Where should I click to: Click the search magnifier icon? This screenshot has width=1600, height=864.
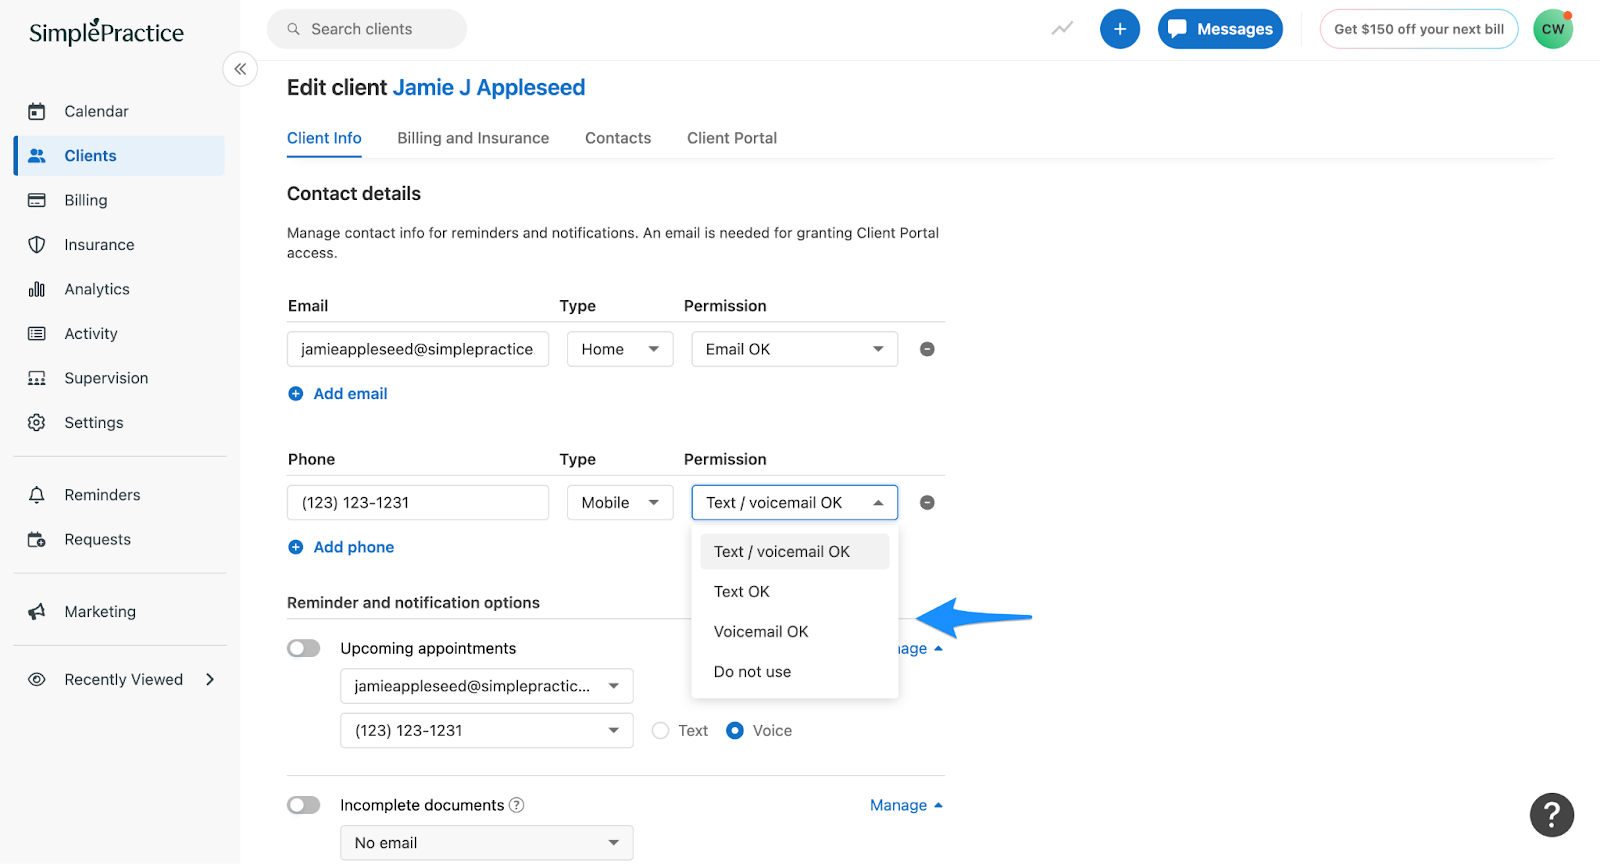pyautogui.click(x=294, y=29)
